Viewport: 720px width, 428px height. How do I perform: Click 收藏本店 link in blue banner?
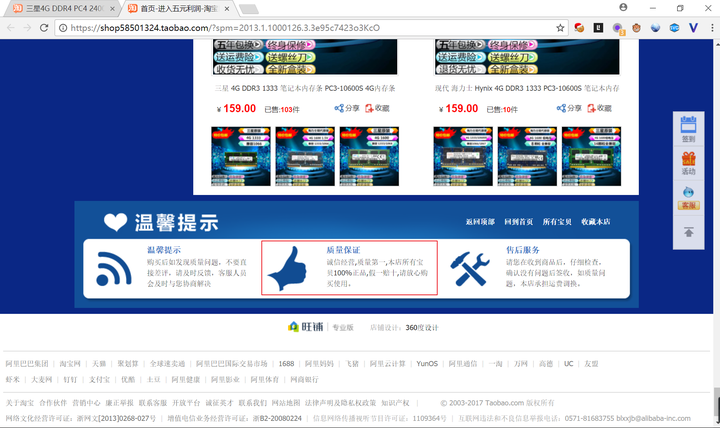596,222
